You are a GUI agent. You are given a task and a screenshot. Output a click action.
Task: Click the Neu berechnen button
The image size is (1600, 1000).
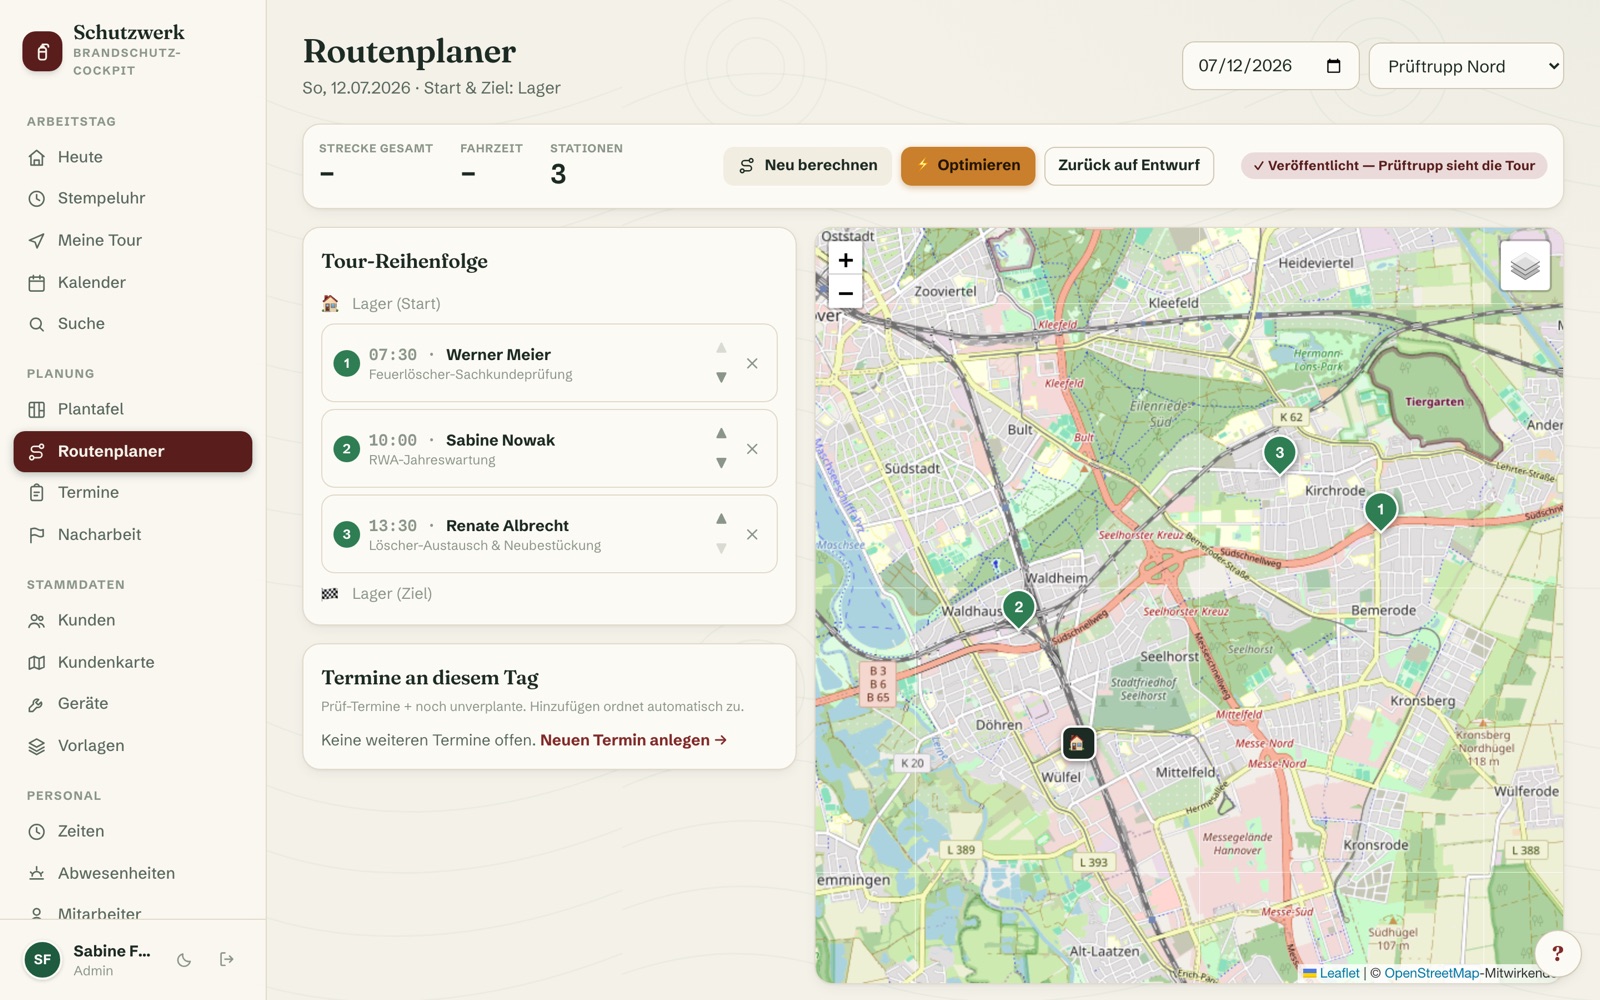coord(808,166)
